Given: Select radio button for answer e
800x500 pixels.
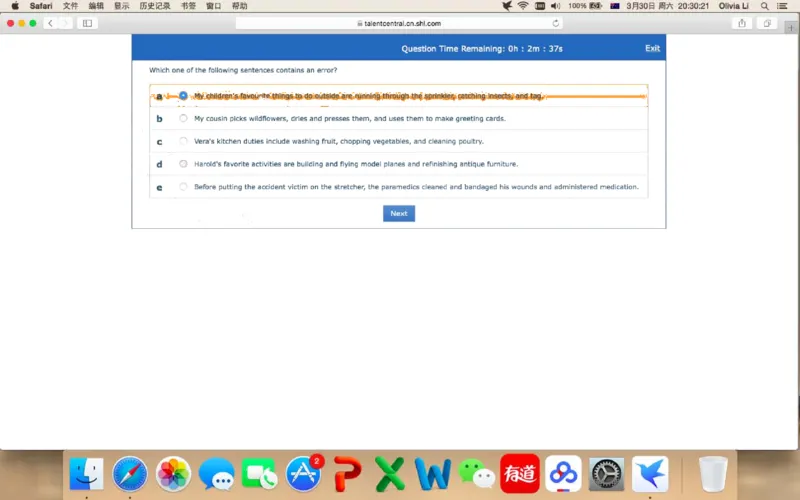Looking at the screenshot, I should pos(183,187).
